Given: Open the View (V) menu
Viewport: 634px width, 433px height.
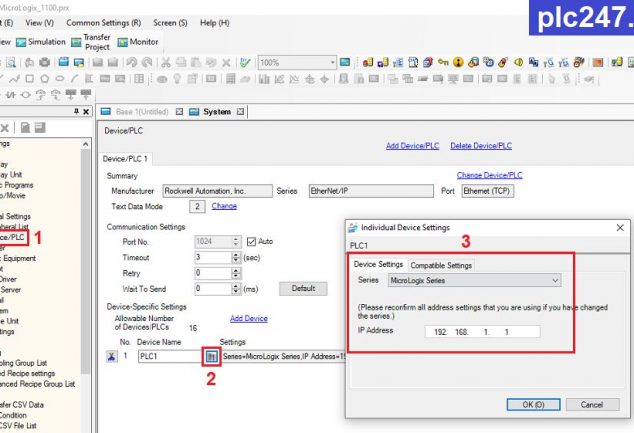Looking at the screenshot, I should (40, 23).
